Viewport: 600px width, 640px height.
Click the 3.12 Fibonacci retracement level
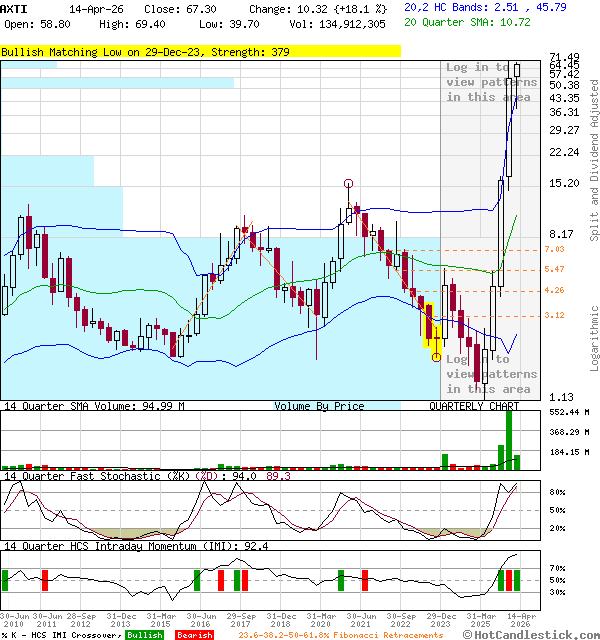click(x=554, y=315)
